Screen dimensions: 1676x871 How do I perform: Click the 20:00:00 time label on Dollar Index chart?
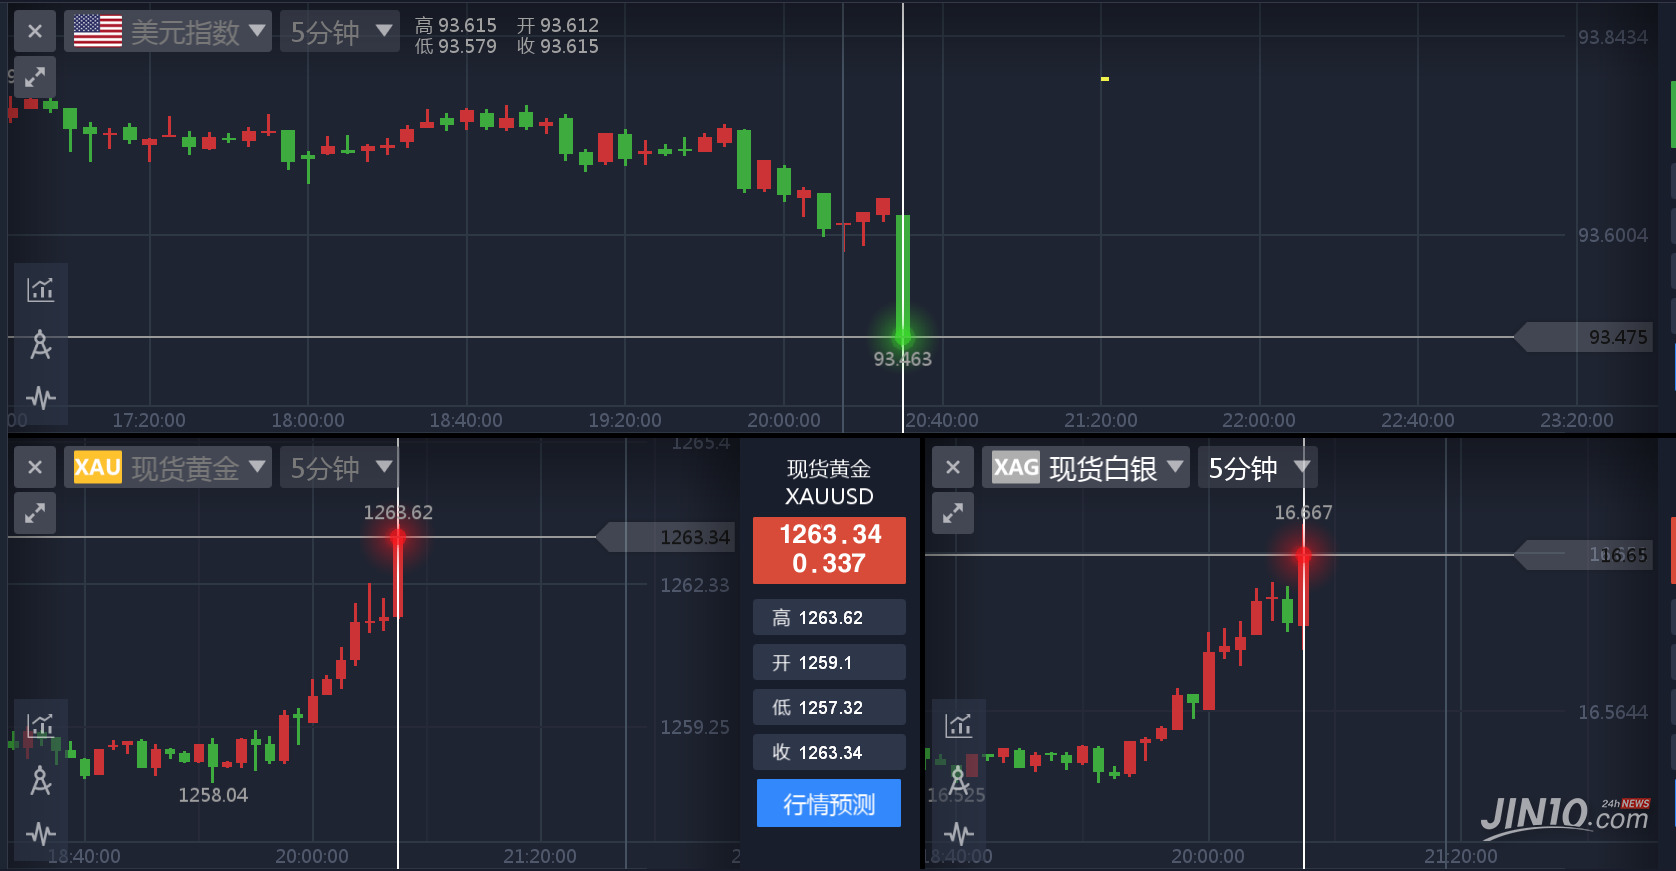[x=784, y=420]
